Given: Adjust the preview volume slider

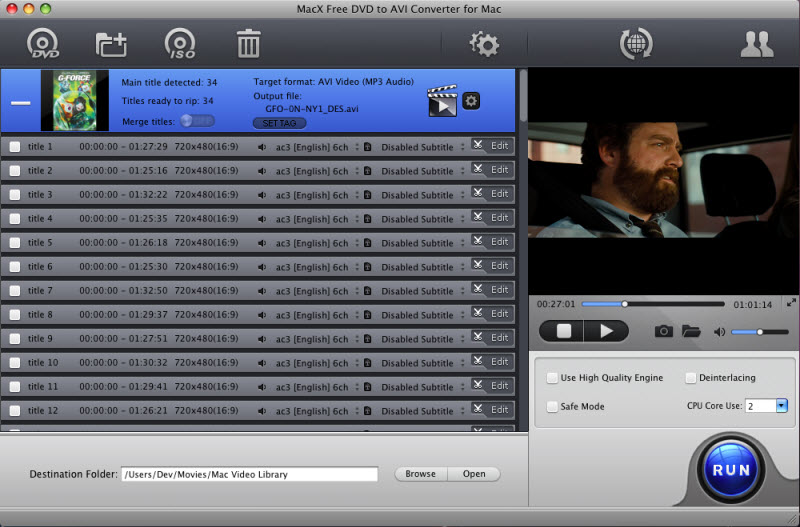Looking at the screenshot, I should 760,332.
